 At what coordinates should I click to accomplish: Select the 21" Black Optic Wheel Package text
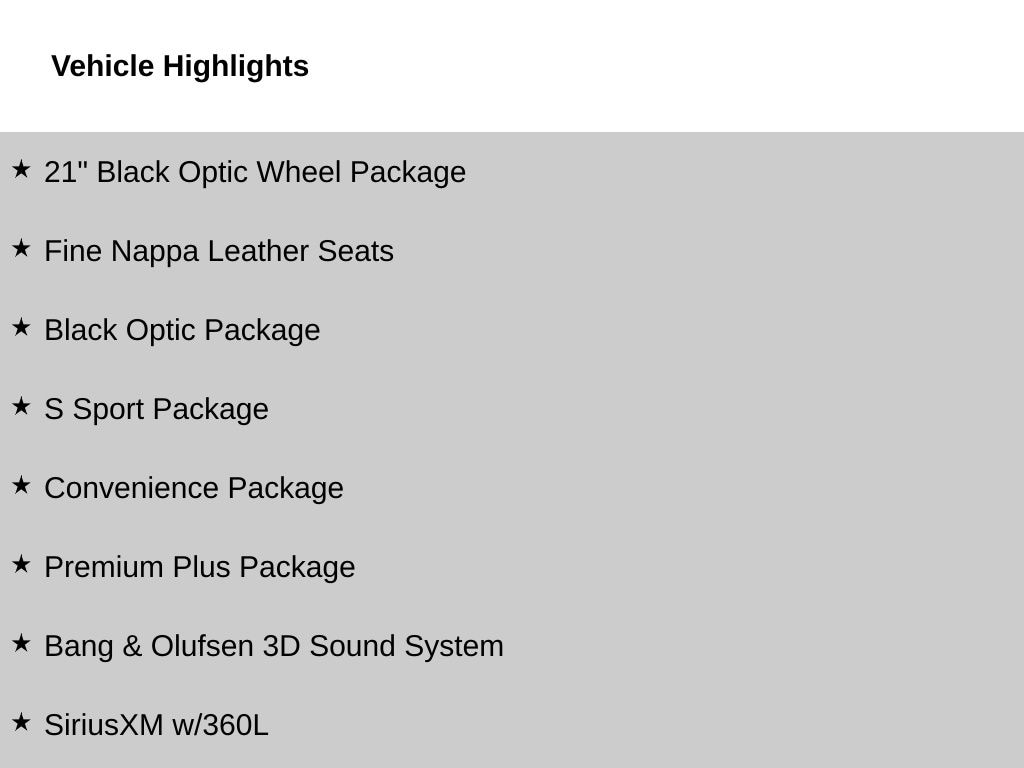pos(255,172)
